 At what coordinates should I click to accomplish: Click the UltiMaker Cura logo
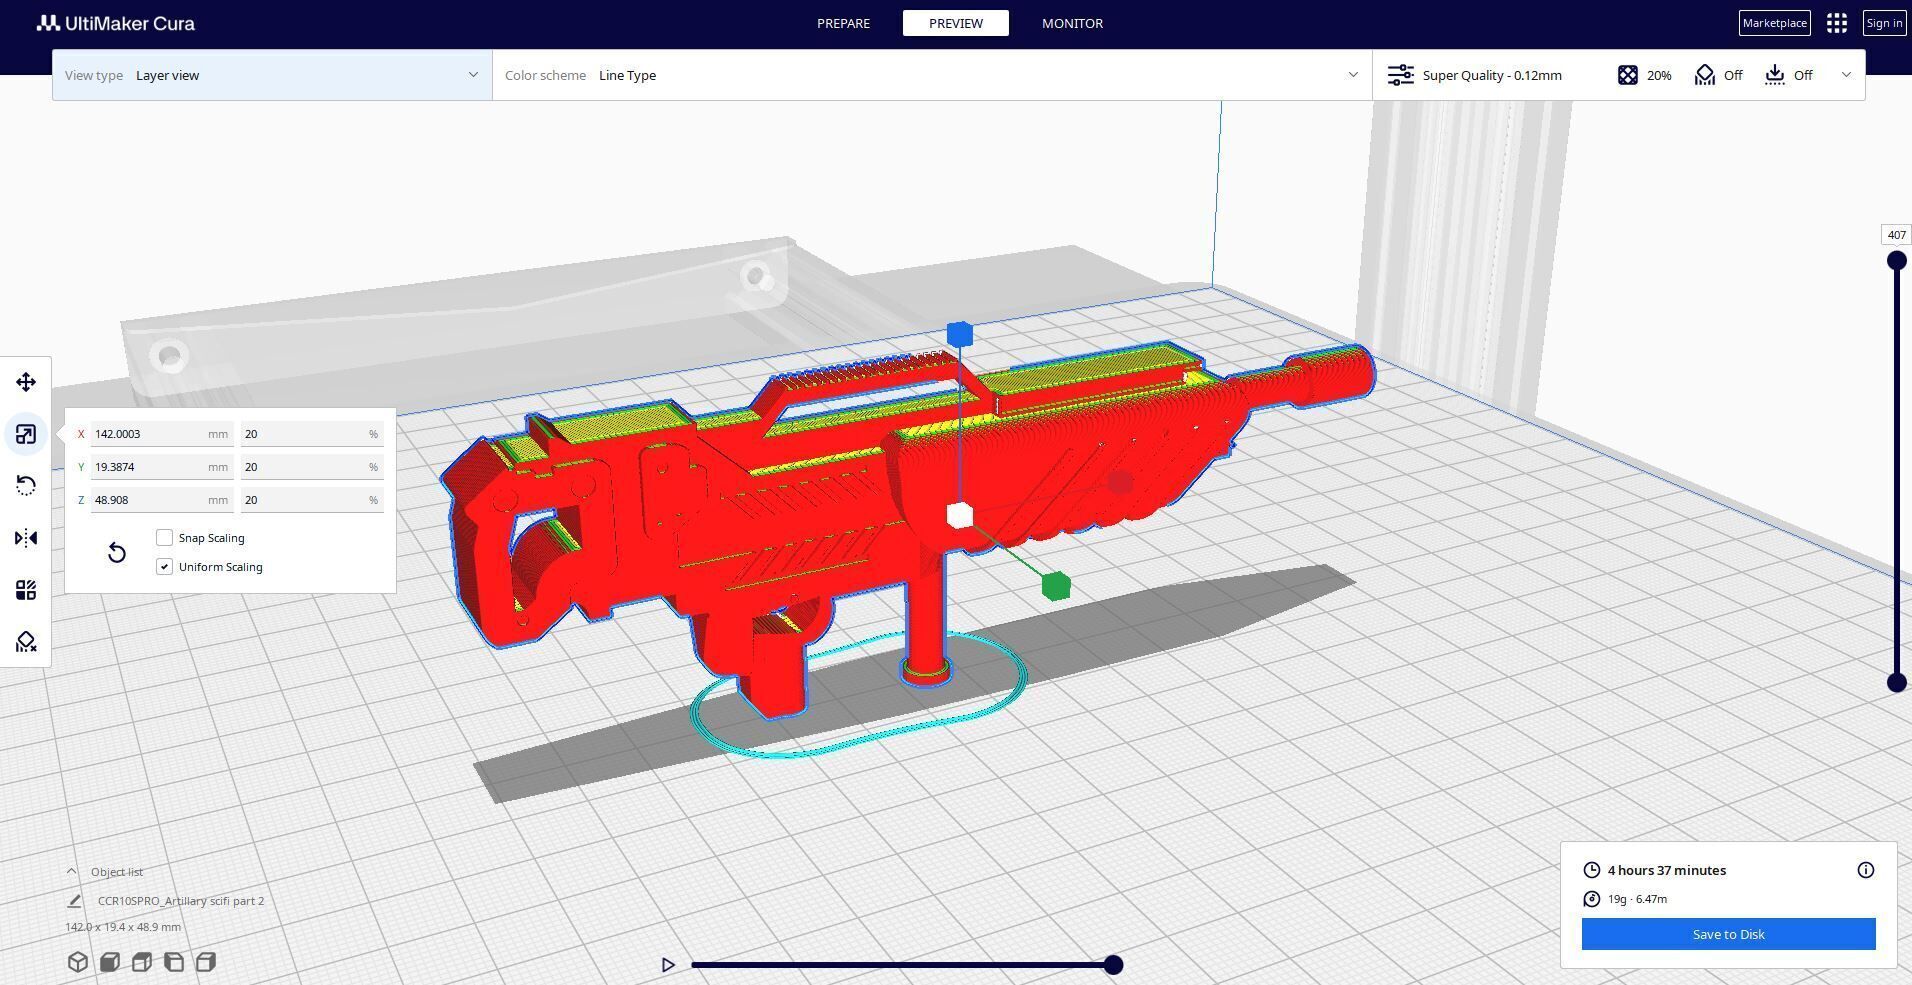[116, 23]
